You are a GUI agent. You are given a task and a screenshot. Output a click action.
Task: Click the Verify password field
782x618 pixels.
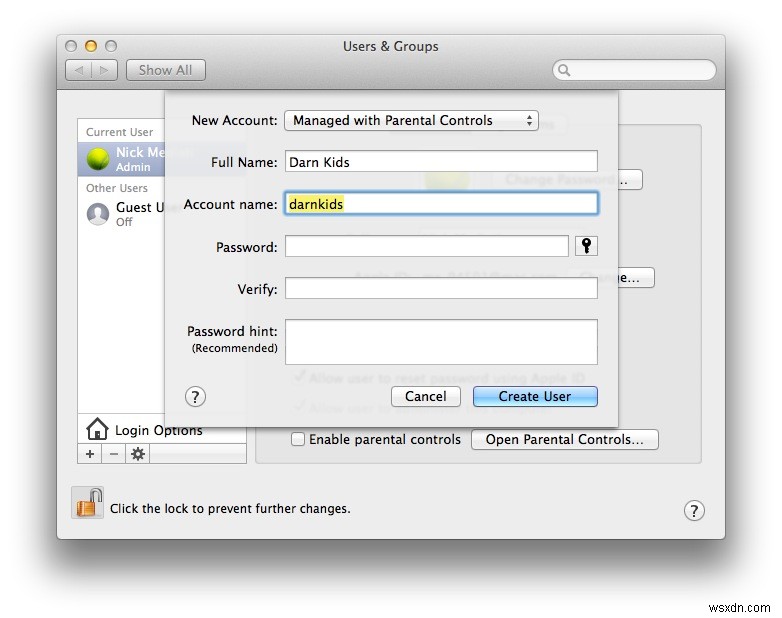441,288
